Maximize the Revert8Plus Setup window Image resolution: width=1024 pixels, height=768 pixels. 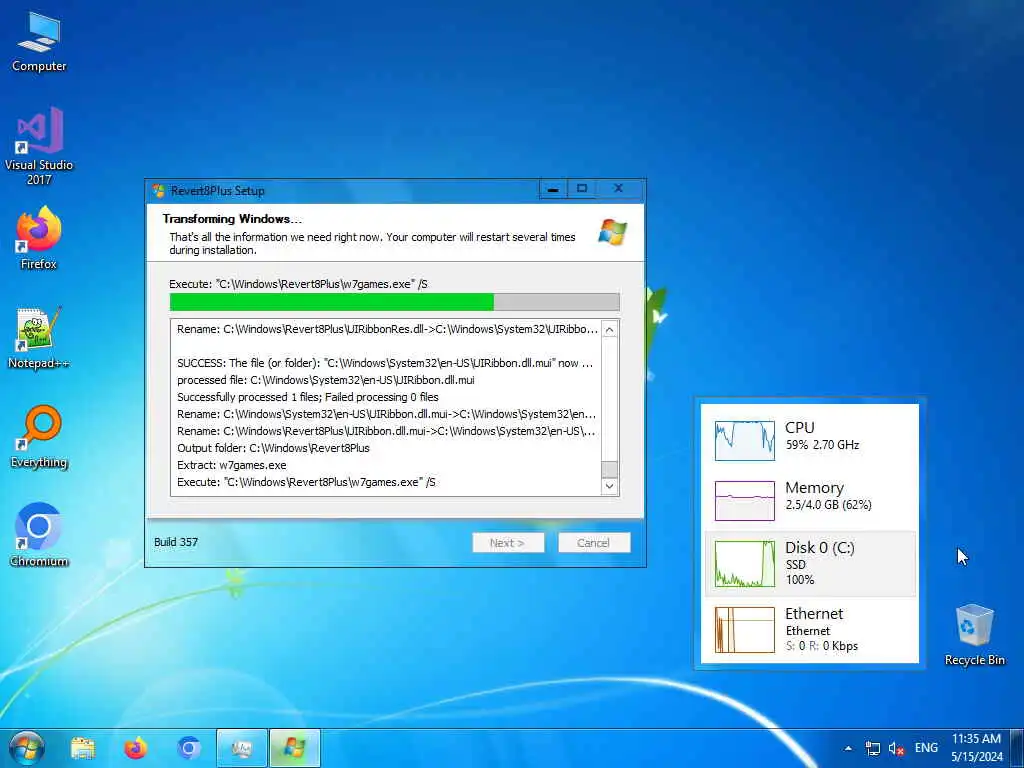582,189
